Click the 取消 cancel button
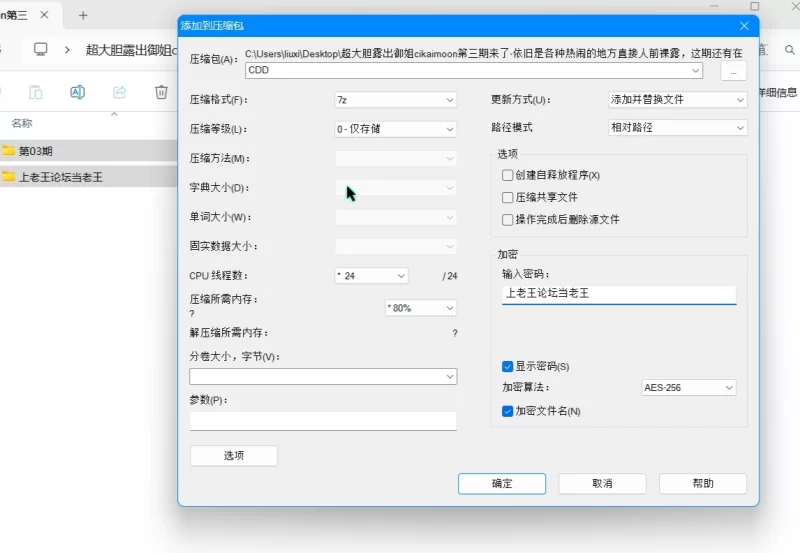 (x=602, y=484)
